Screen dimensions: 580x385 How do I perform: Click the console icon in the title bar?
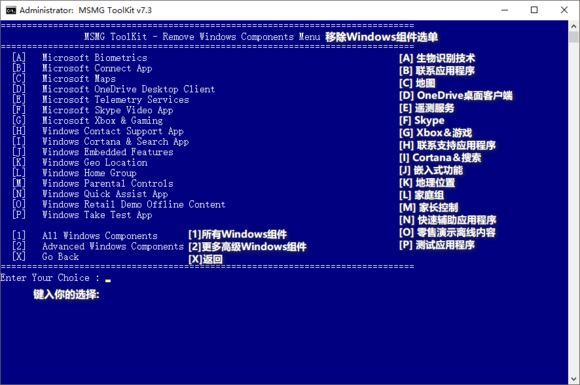coord(11,10)
